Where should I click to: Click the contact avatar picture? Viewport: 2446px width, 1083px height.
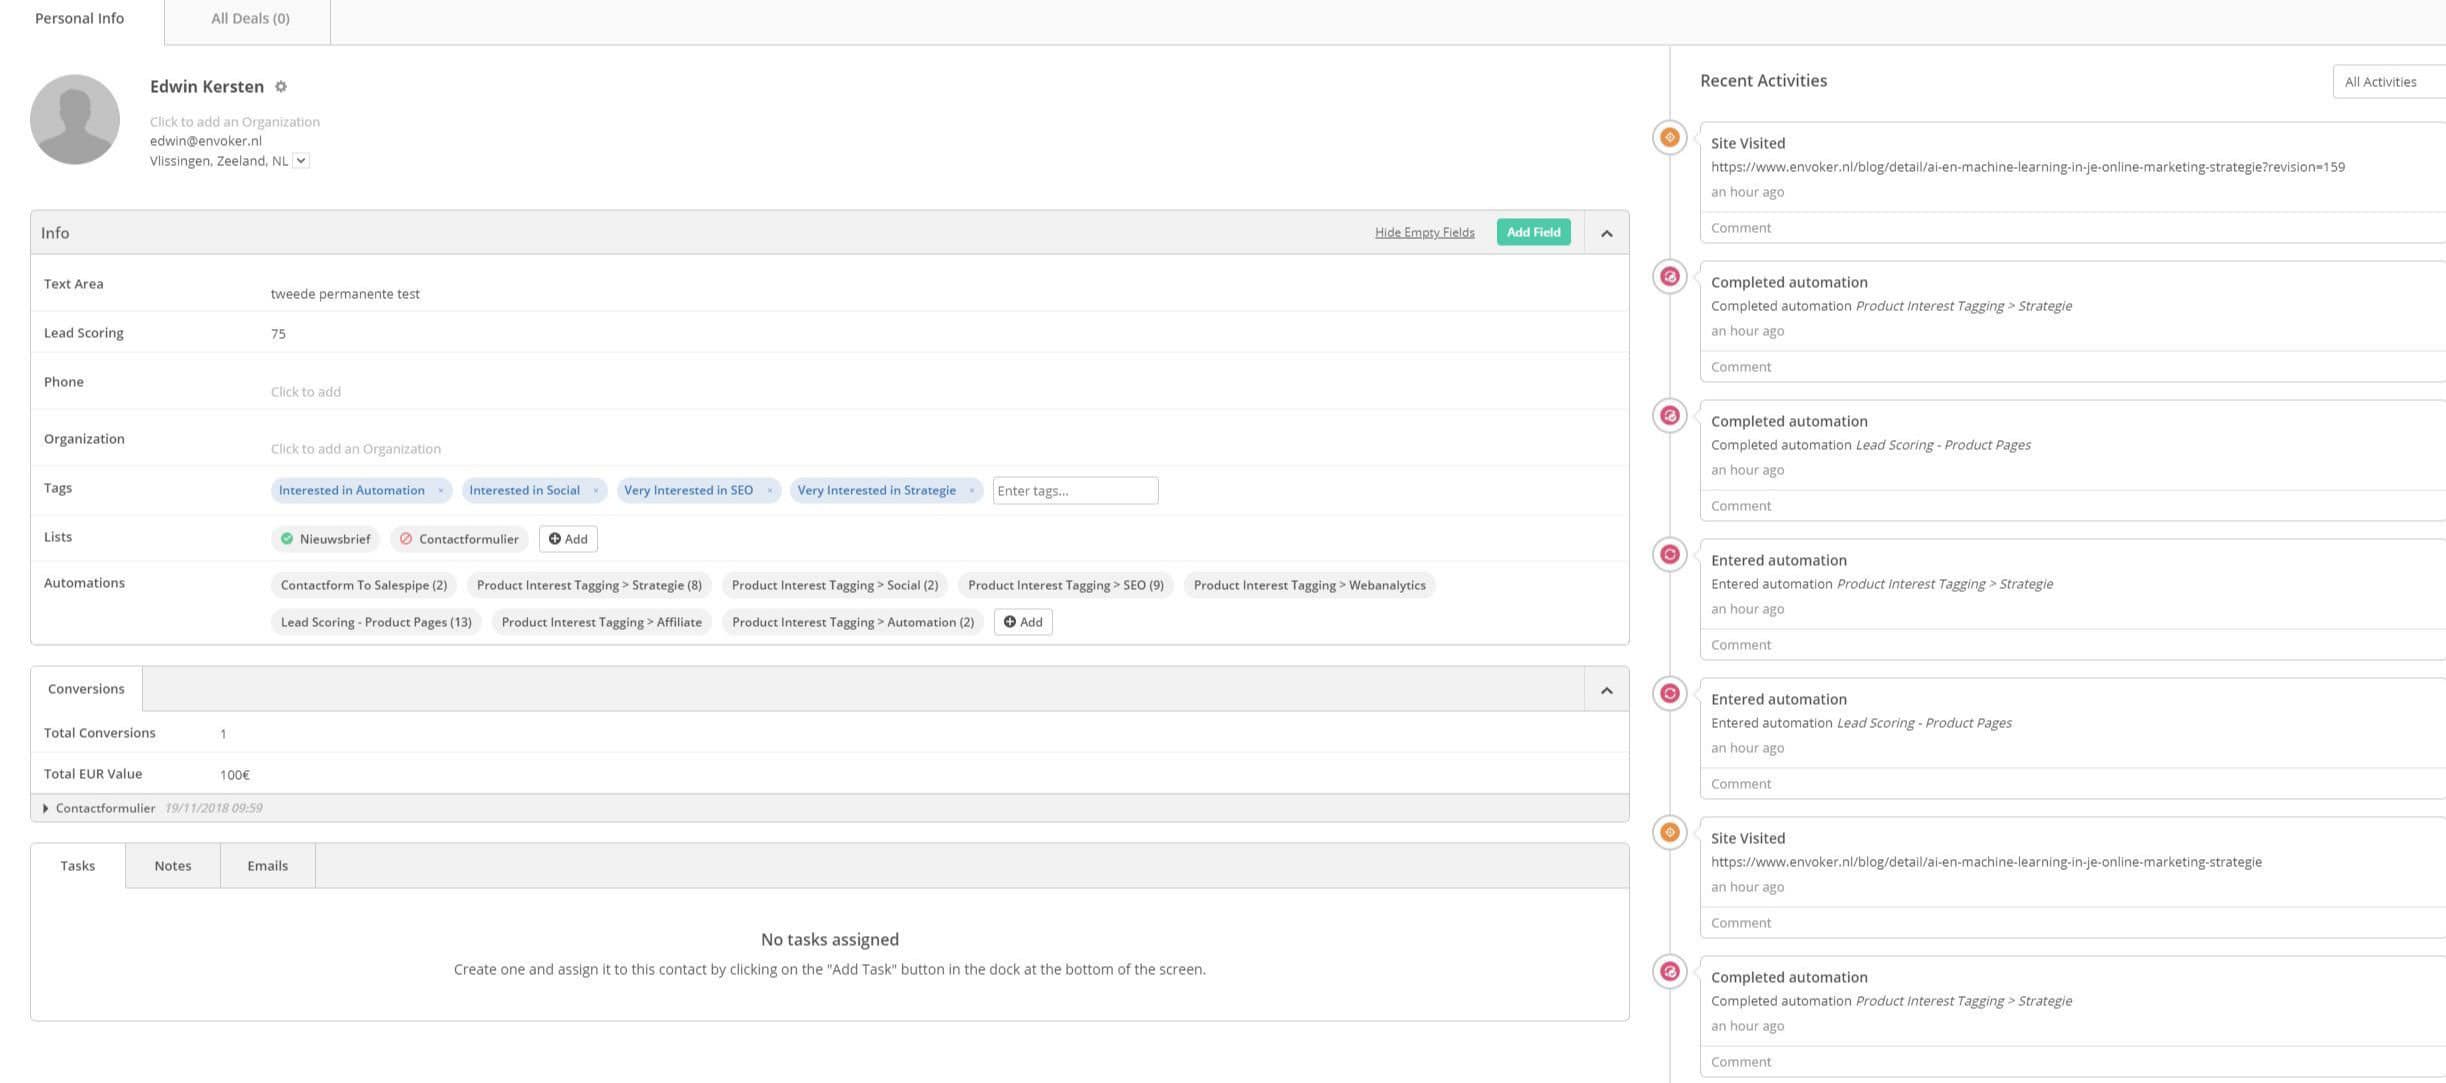(x=75, y=119)
